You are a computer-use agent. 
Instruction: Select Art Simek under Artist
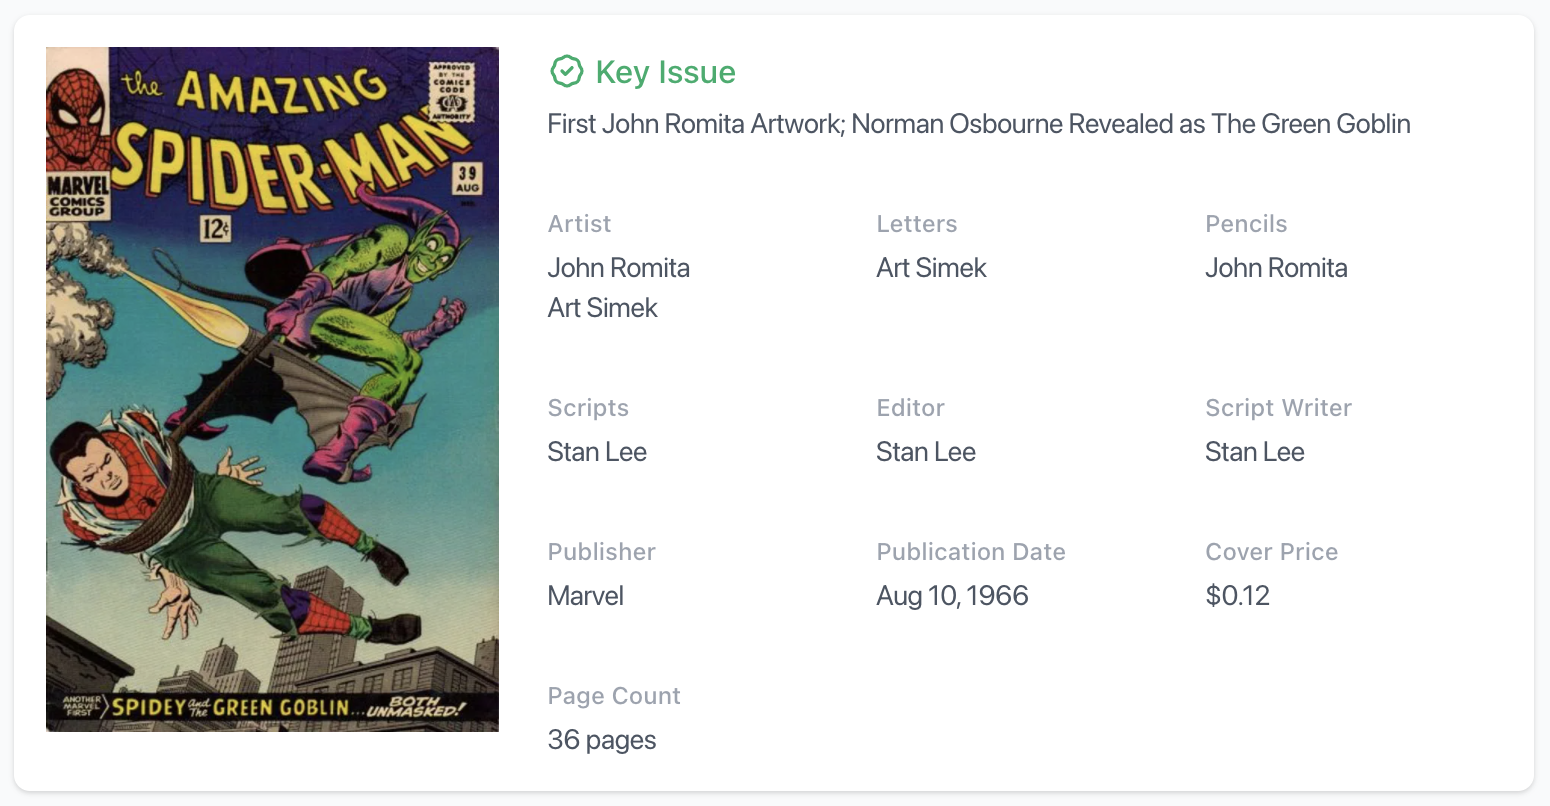tap(603, 308)
